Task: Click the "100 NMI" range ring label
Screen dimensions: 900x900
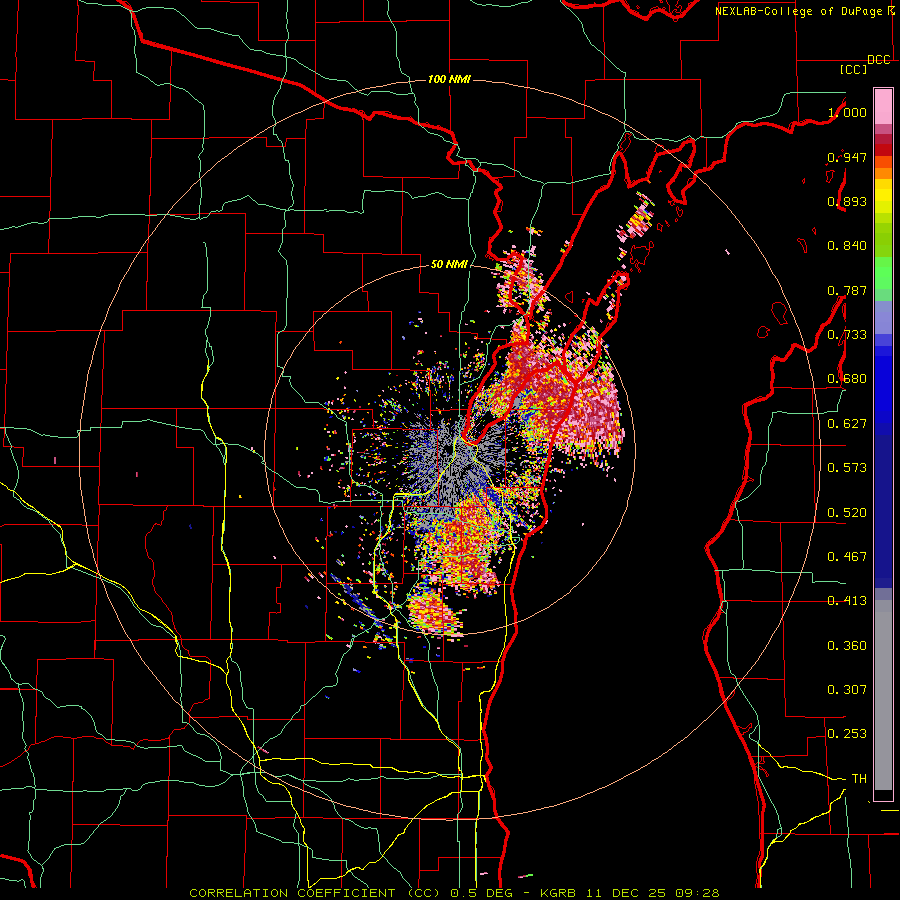Action: coord(449,79)
